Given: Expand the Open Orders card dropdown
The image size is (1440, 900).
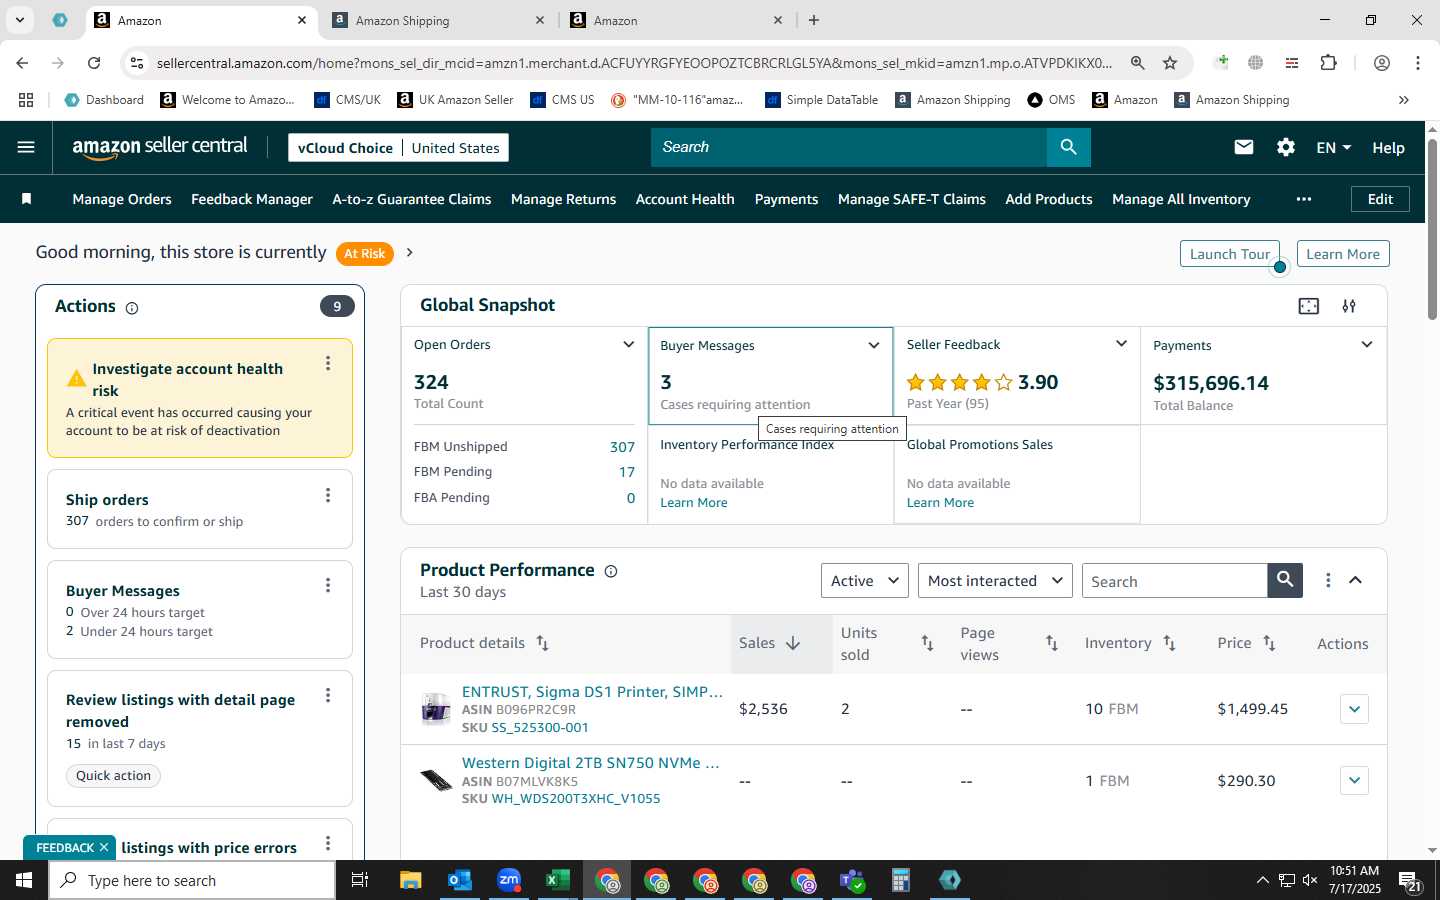Looking at the screenshot, I should 628,344.
